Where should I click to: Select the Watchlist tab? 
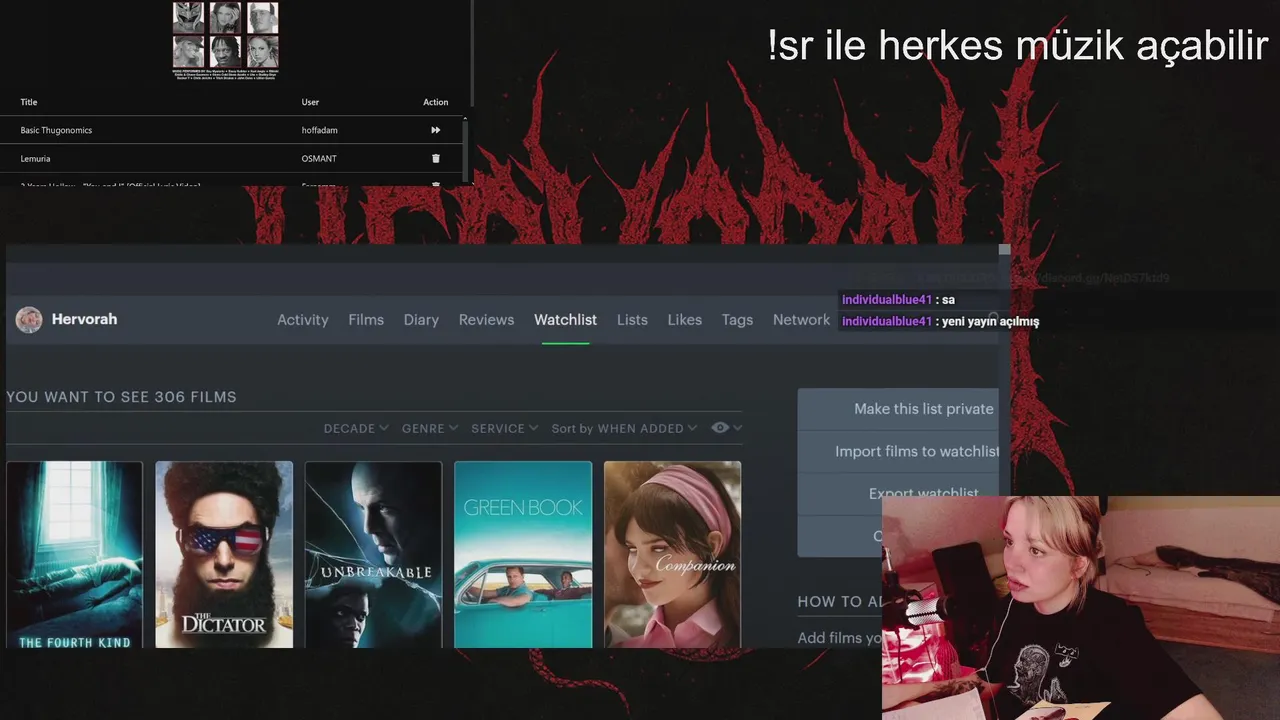tap(565, 320)
